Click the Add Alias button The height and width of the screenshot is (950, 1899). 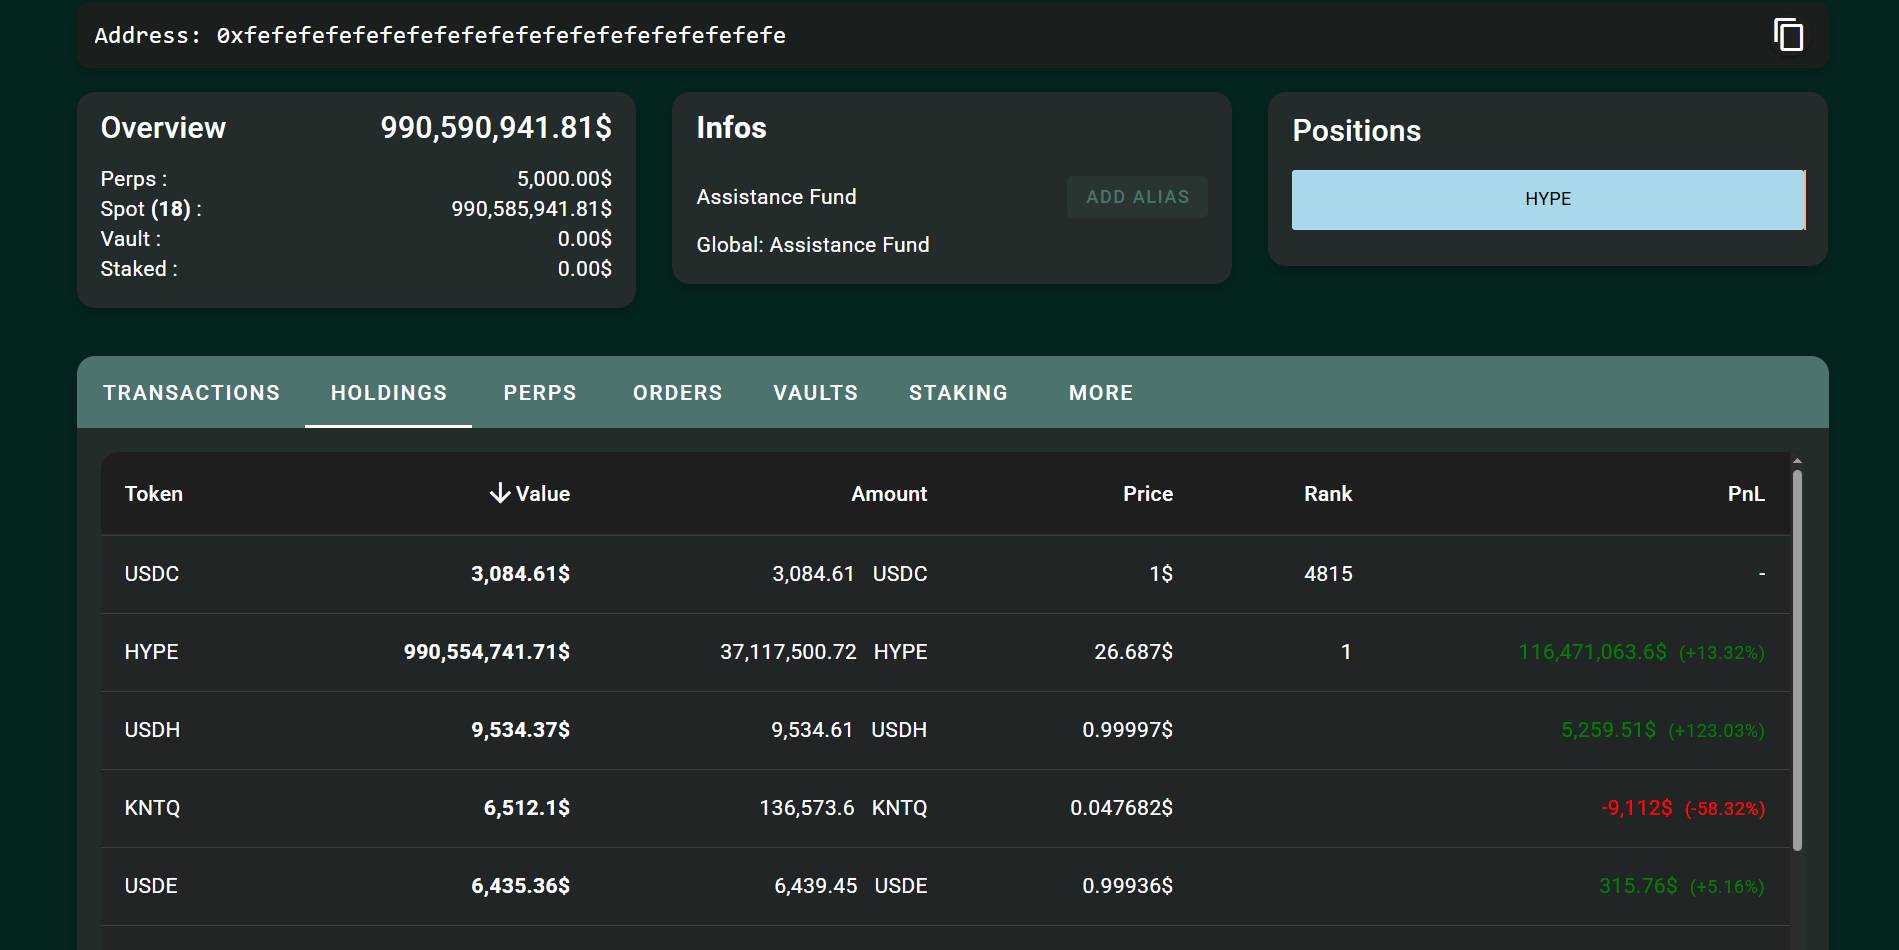(x=1137, y=197)
